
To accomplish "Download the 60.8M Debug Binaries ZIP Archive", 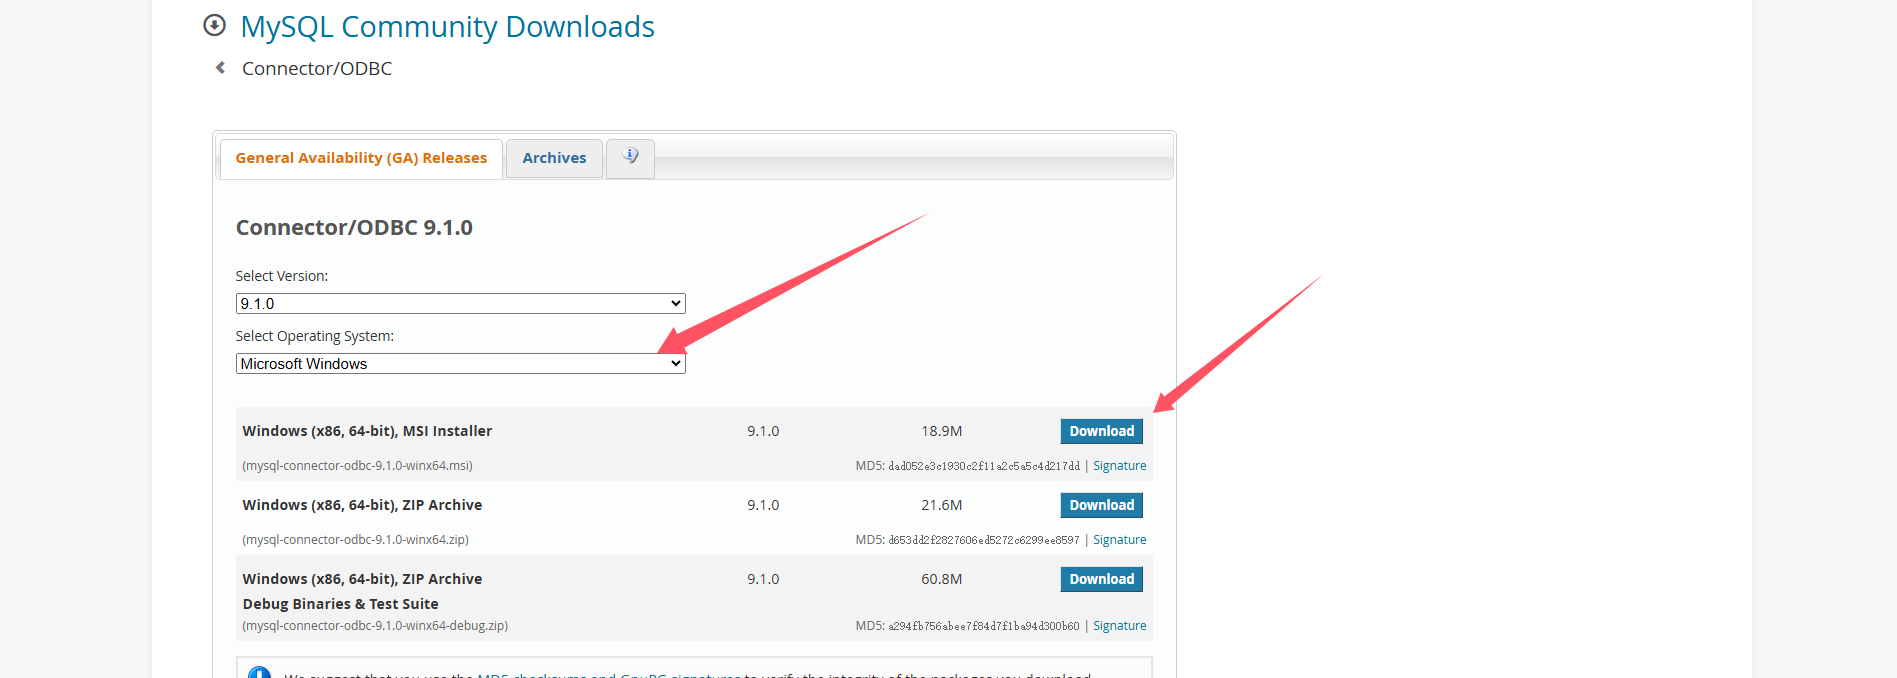I will pos(1101,579).
